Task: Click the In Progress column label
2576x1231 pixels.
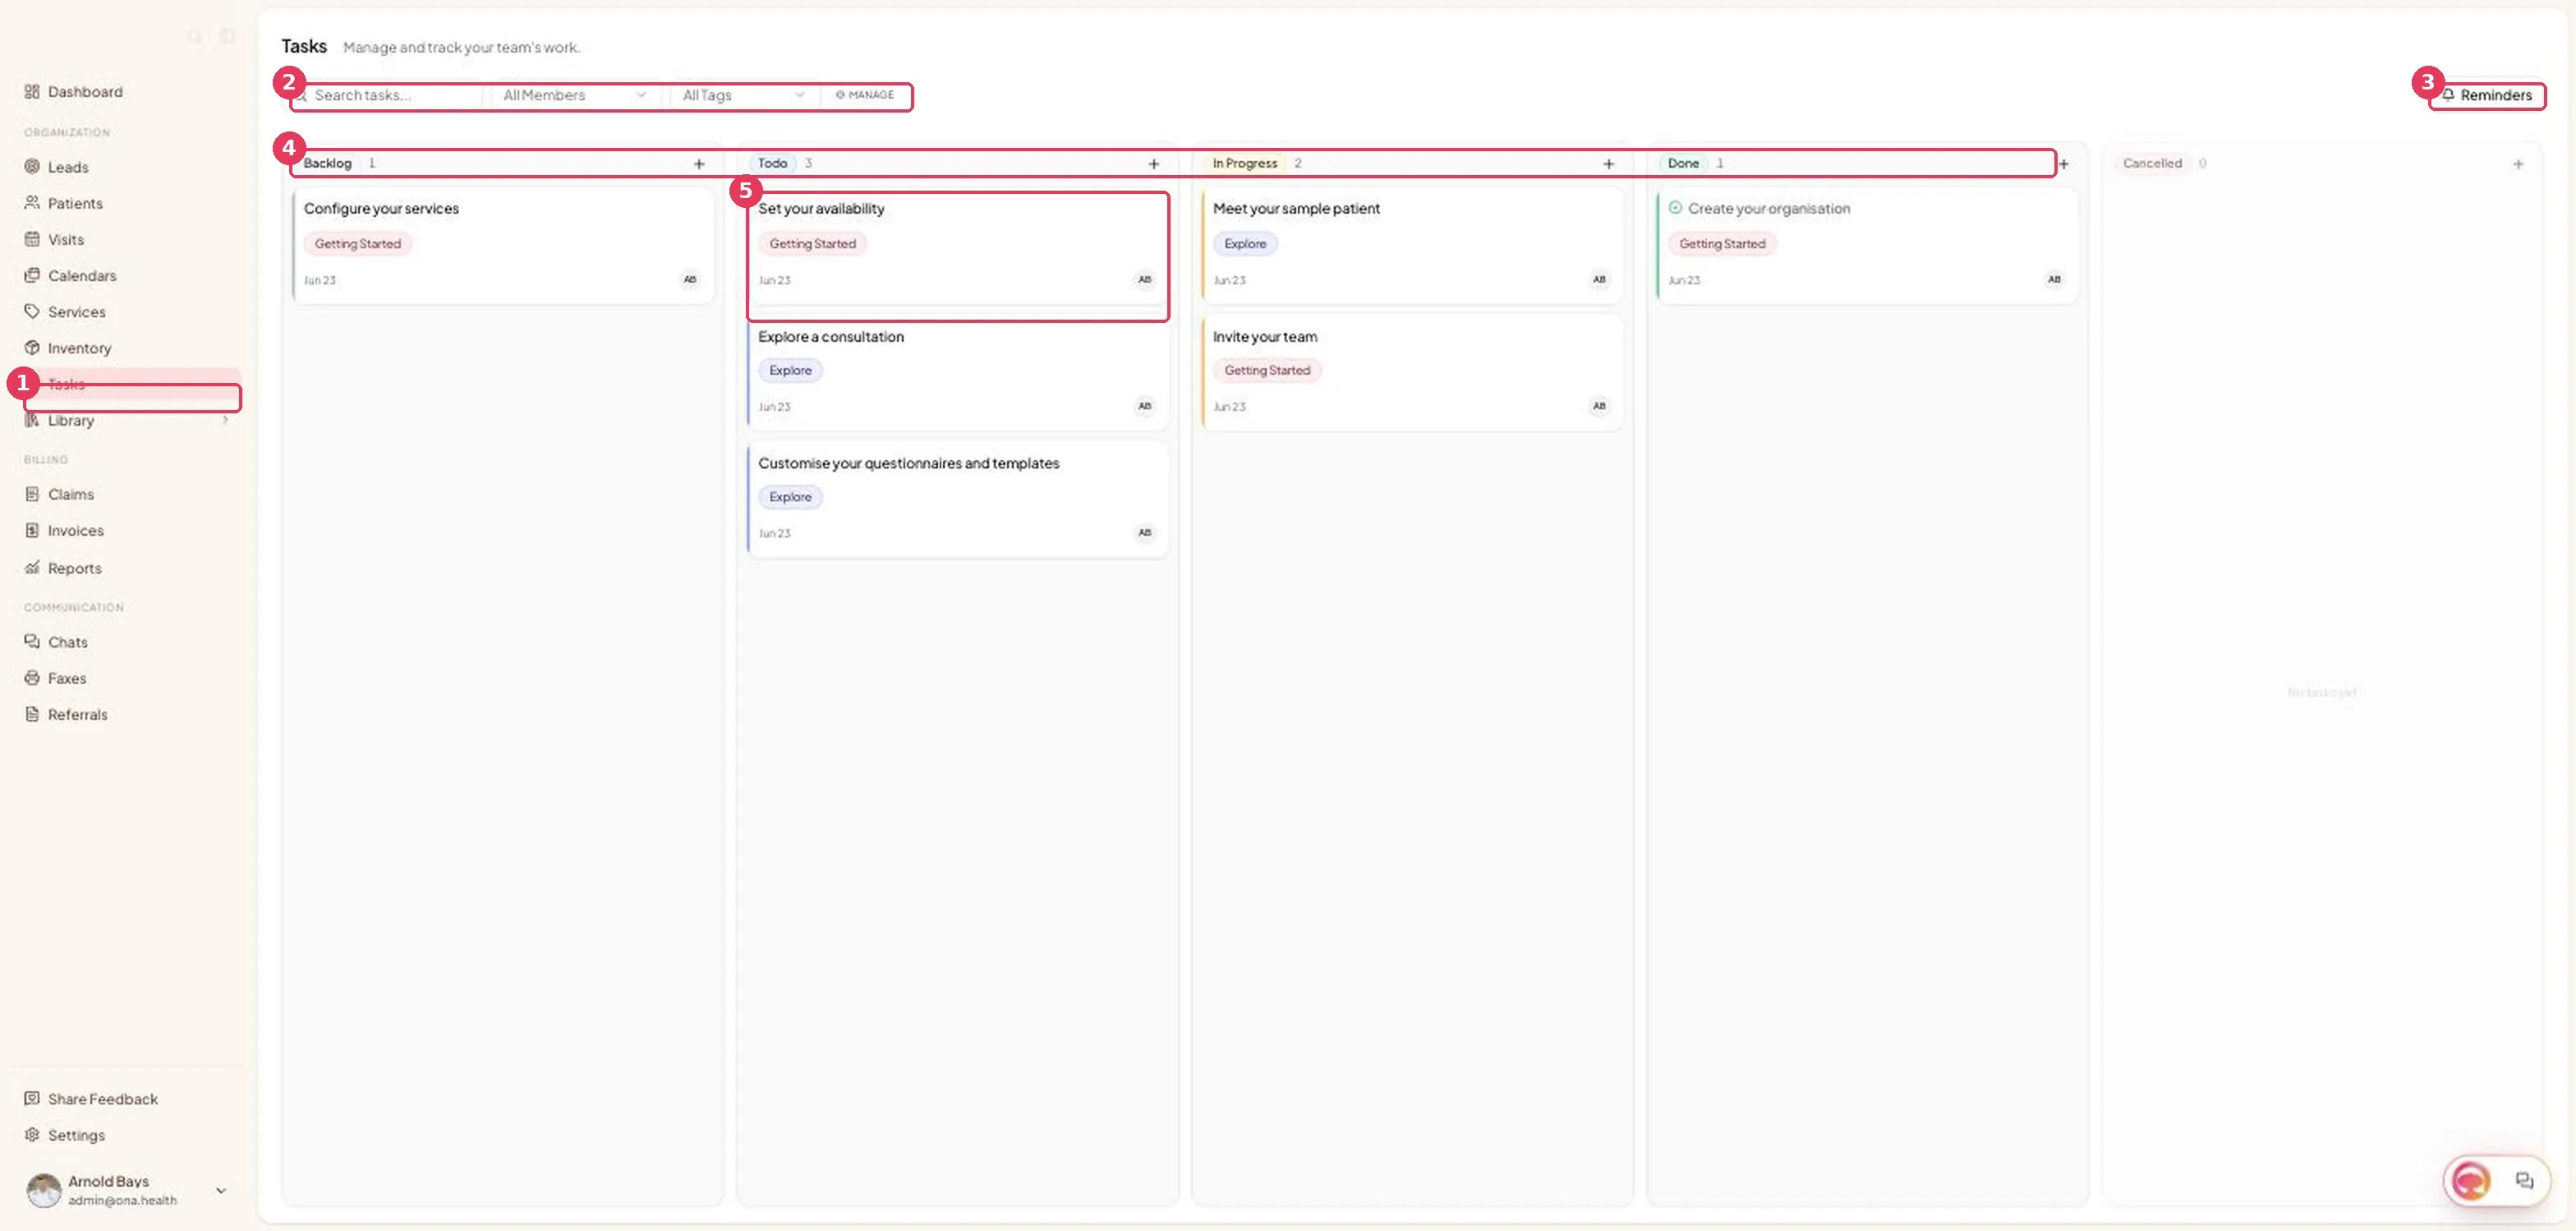Action: click(x=1244, y=163)
